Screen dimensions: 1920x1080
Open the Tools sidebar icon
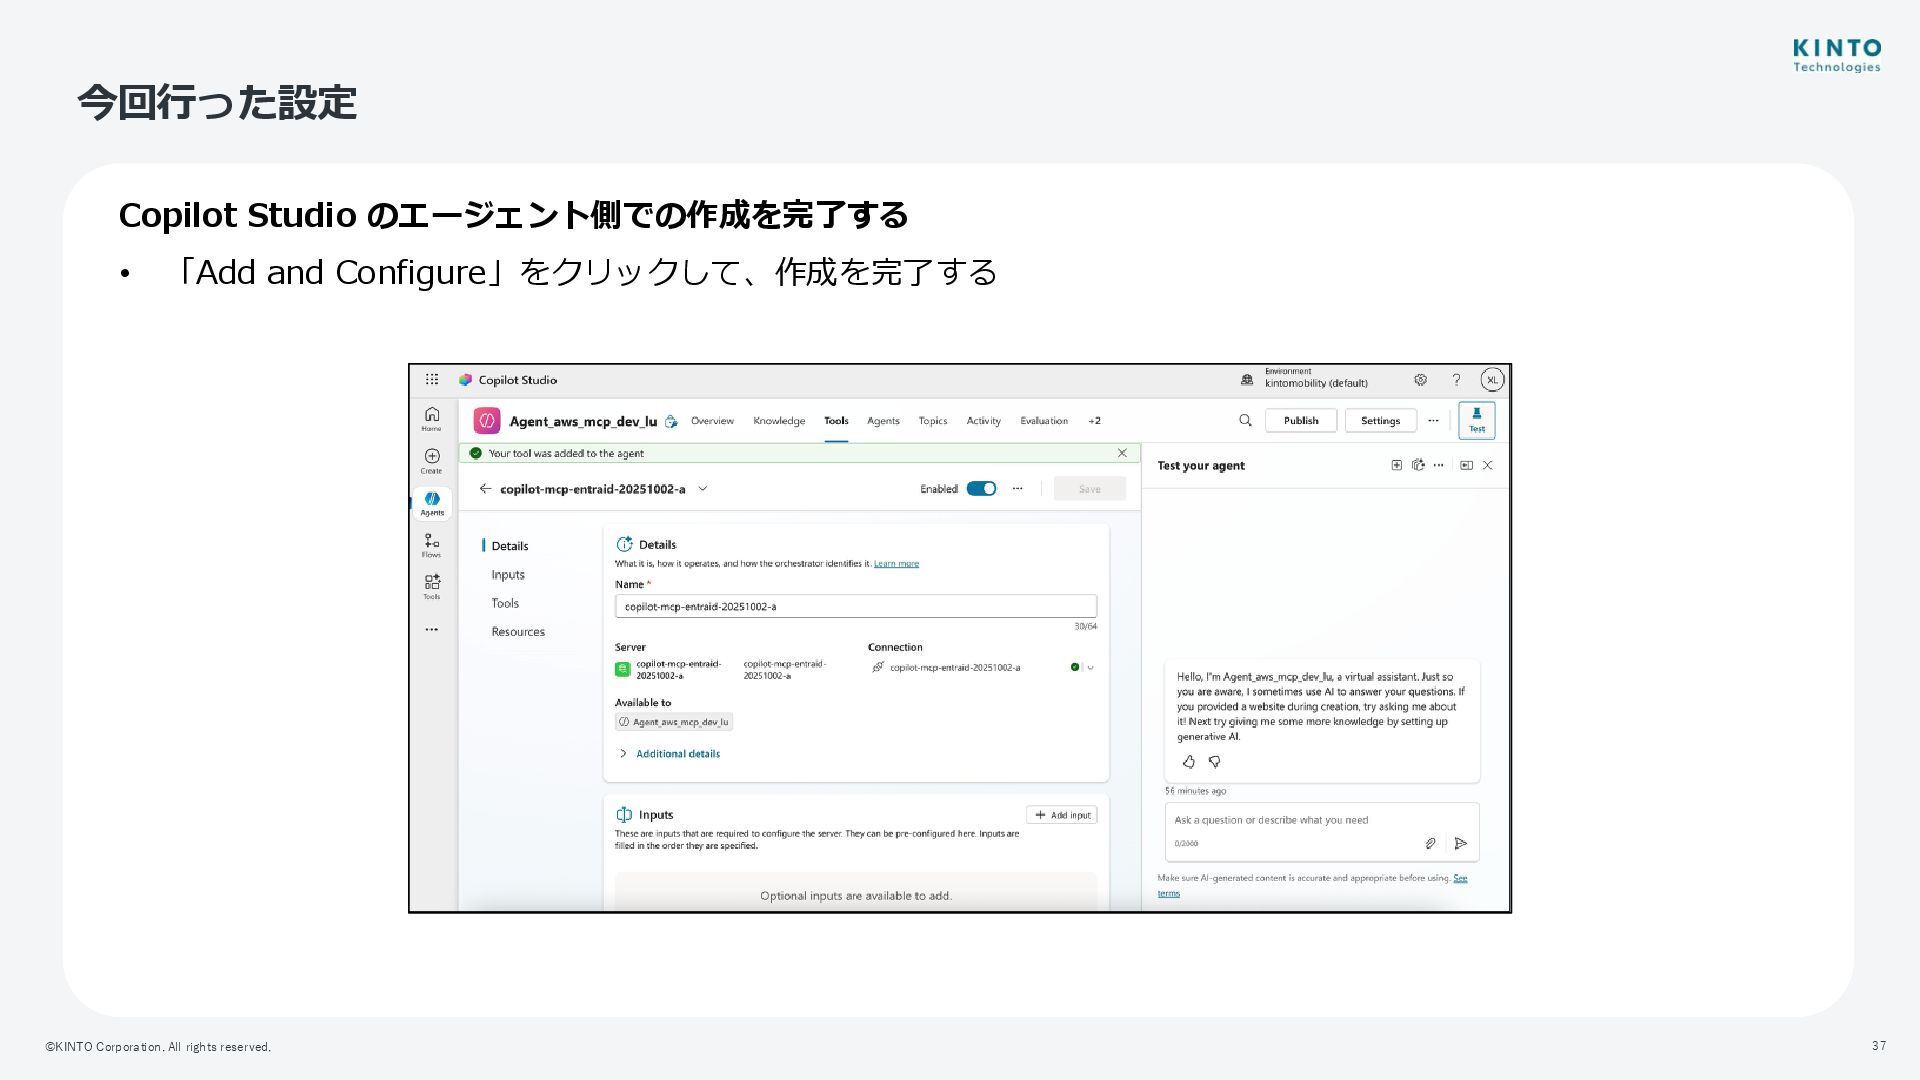[432, 585]
